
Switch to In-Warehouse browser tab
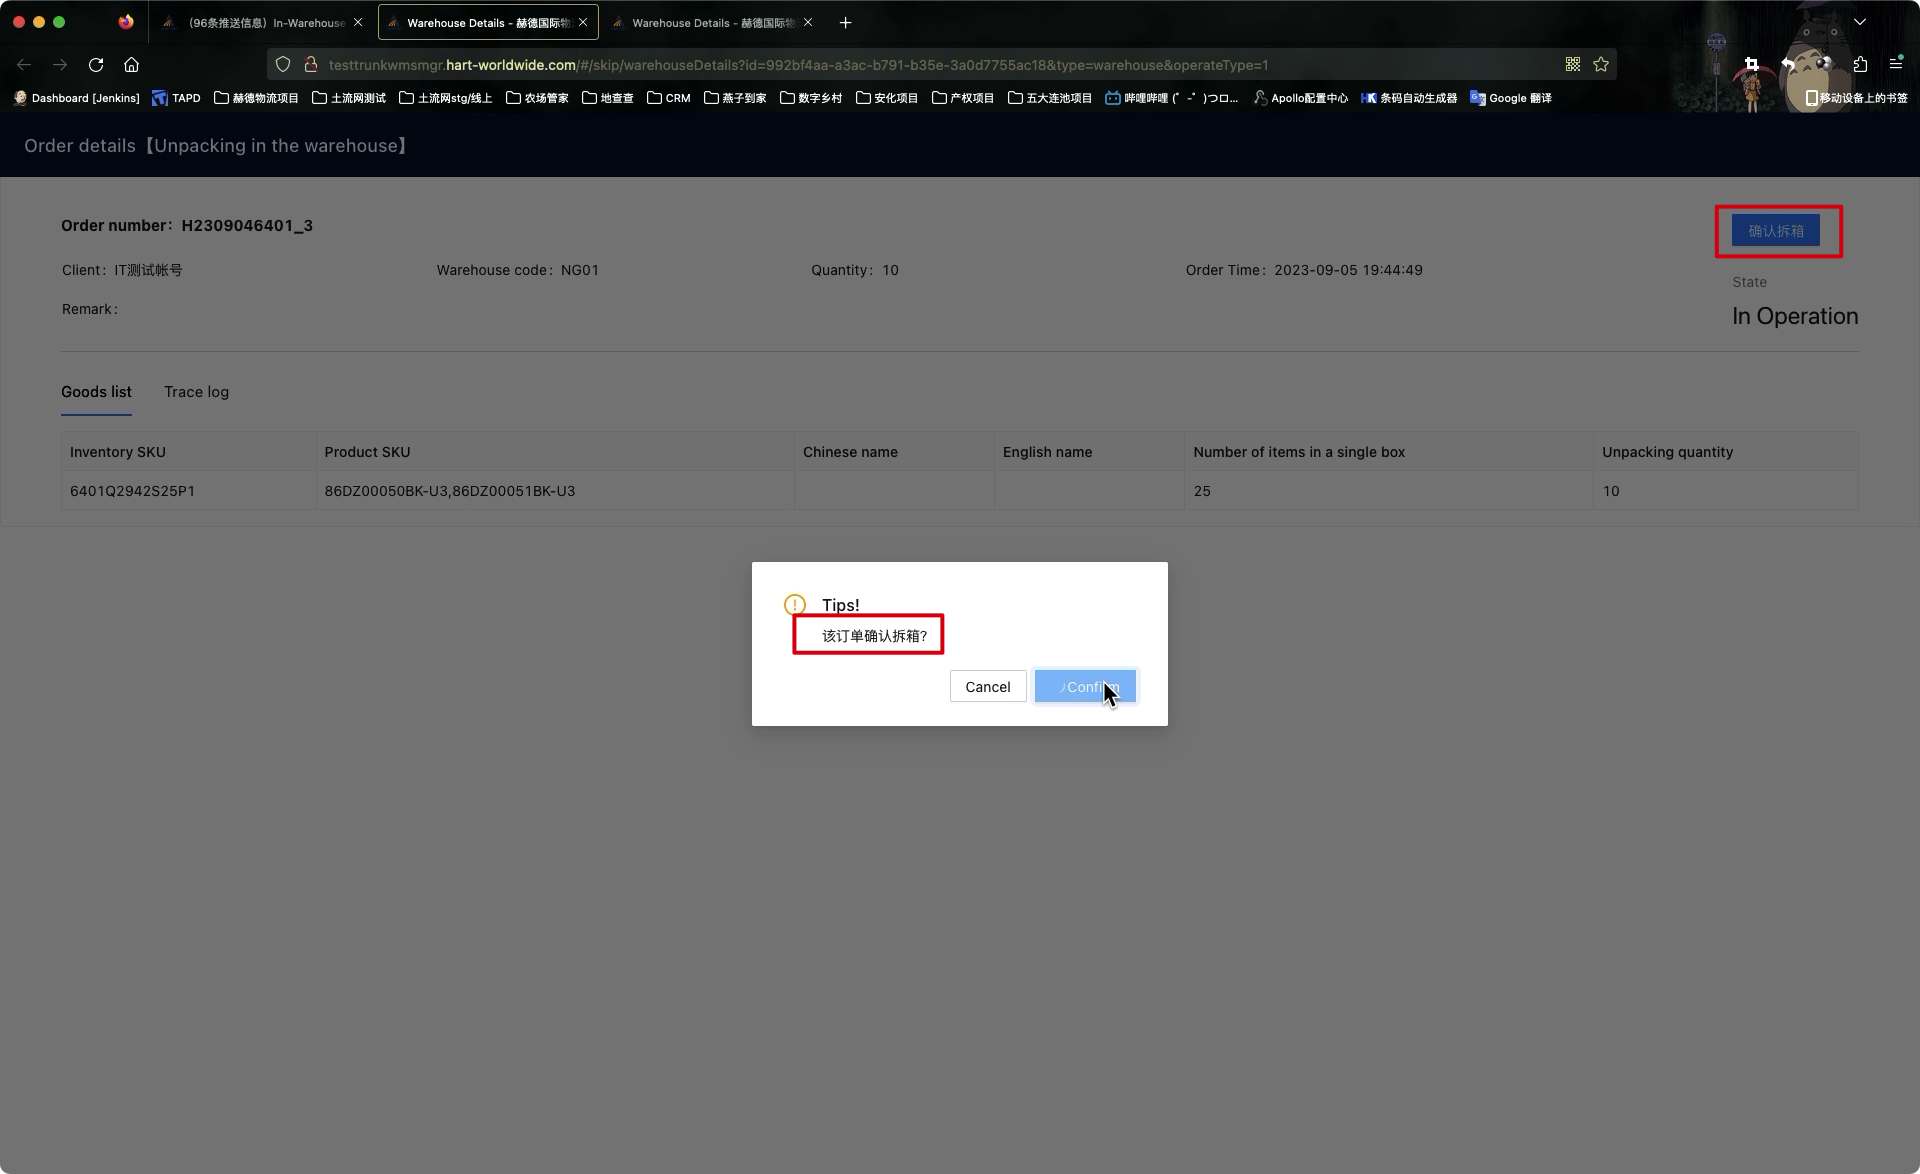[x=262, y=22]
